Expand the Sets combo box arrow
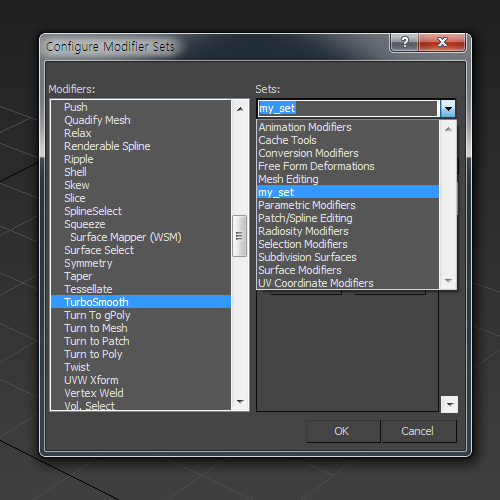The width and height of the screenshot is (500, 500). pos(448,109)
